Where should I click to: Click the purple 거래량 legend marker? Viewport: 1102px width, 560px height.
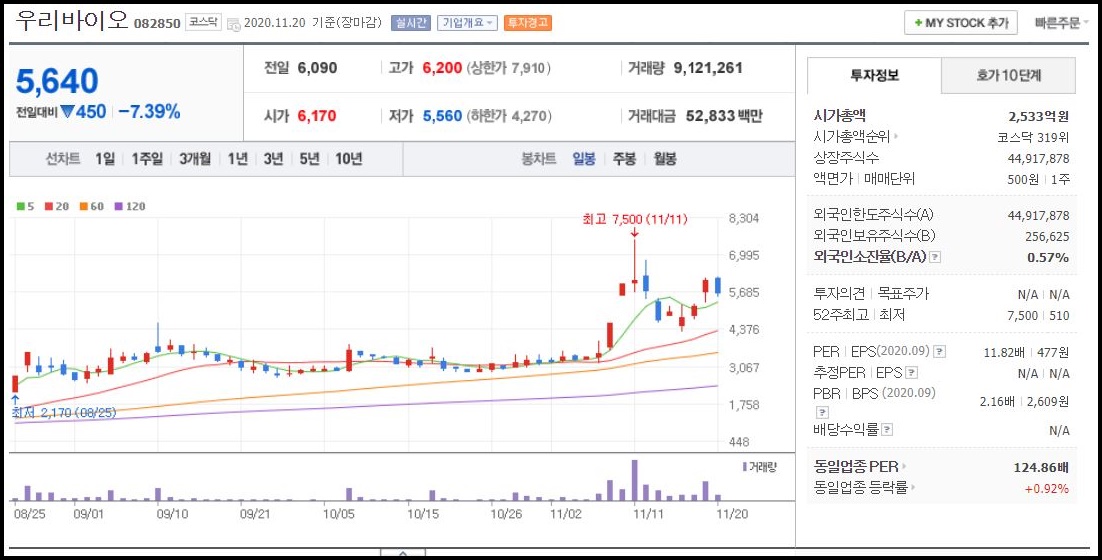pos(744,467)
